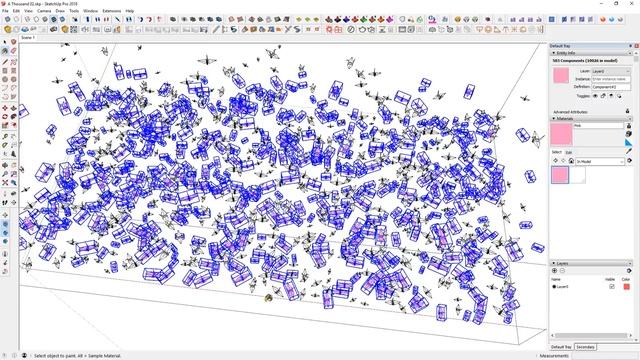Select the Circle drawing tool

pyautogui.click(x=5, y=80)
